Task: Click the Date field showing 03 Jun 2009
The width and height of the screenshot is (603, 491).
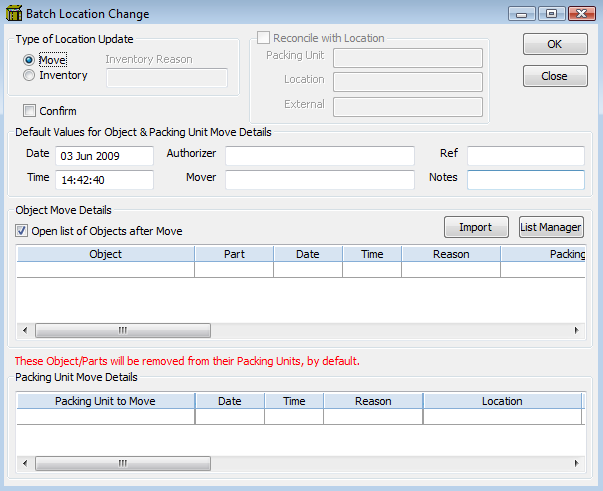Action: point(104,156)
